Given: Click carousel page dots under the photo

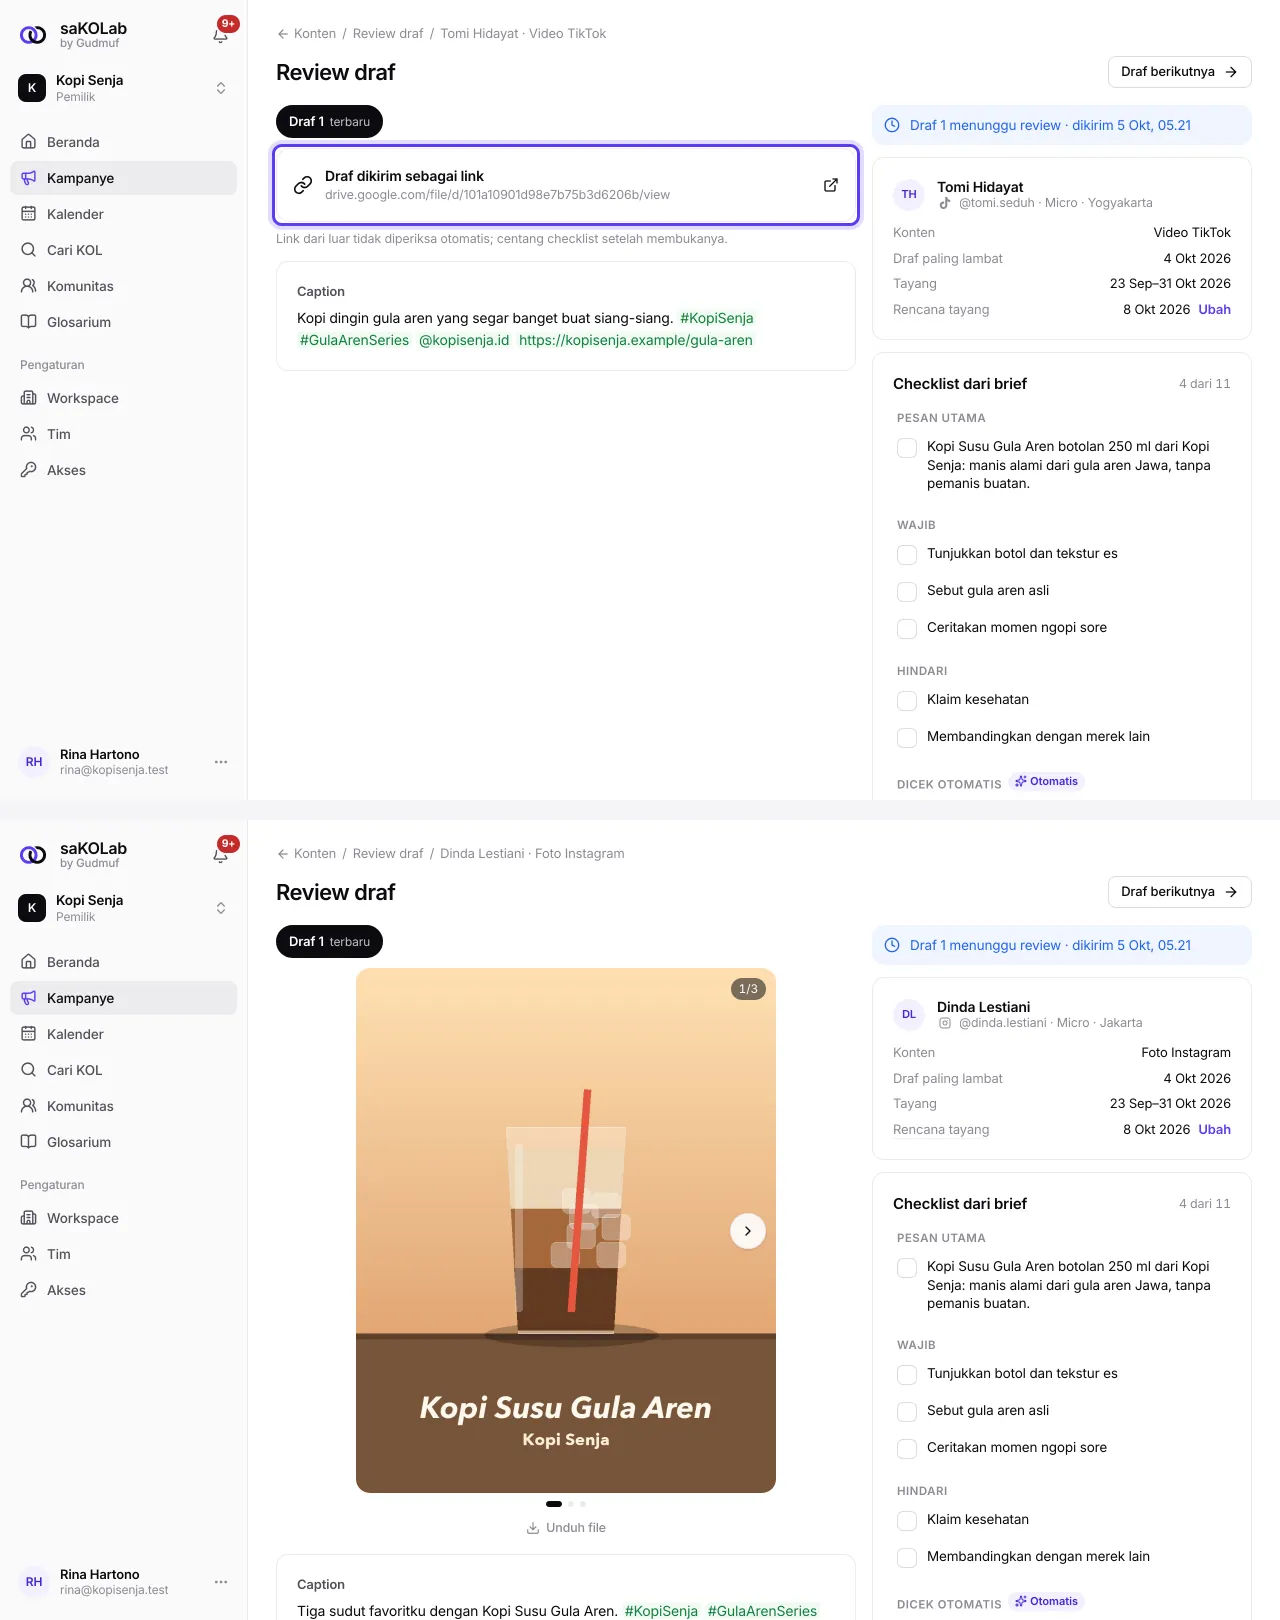Looking at the screenshot, I should (x=566, y=1504).
